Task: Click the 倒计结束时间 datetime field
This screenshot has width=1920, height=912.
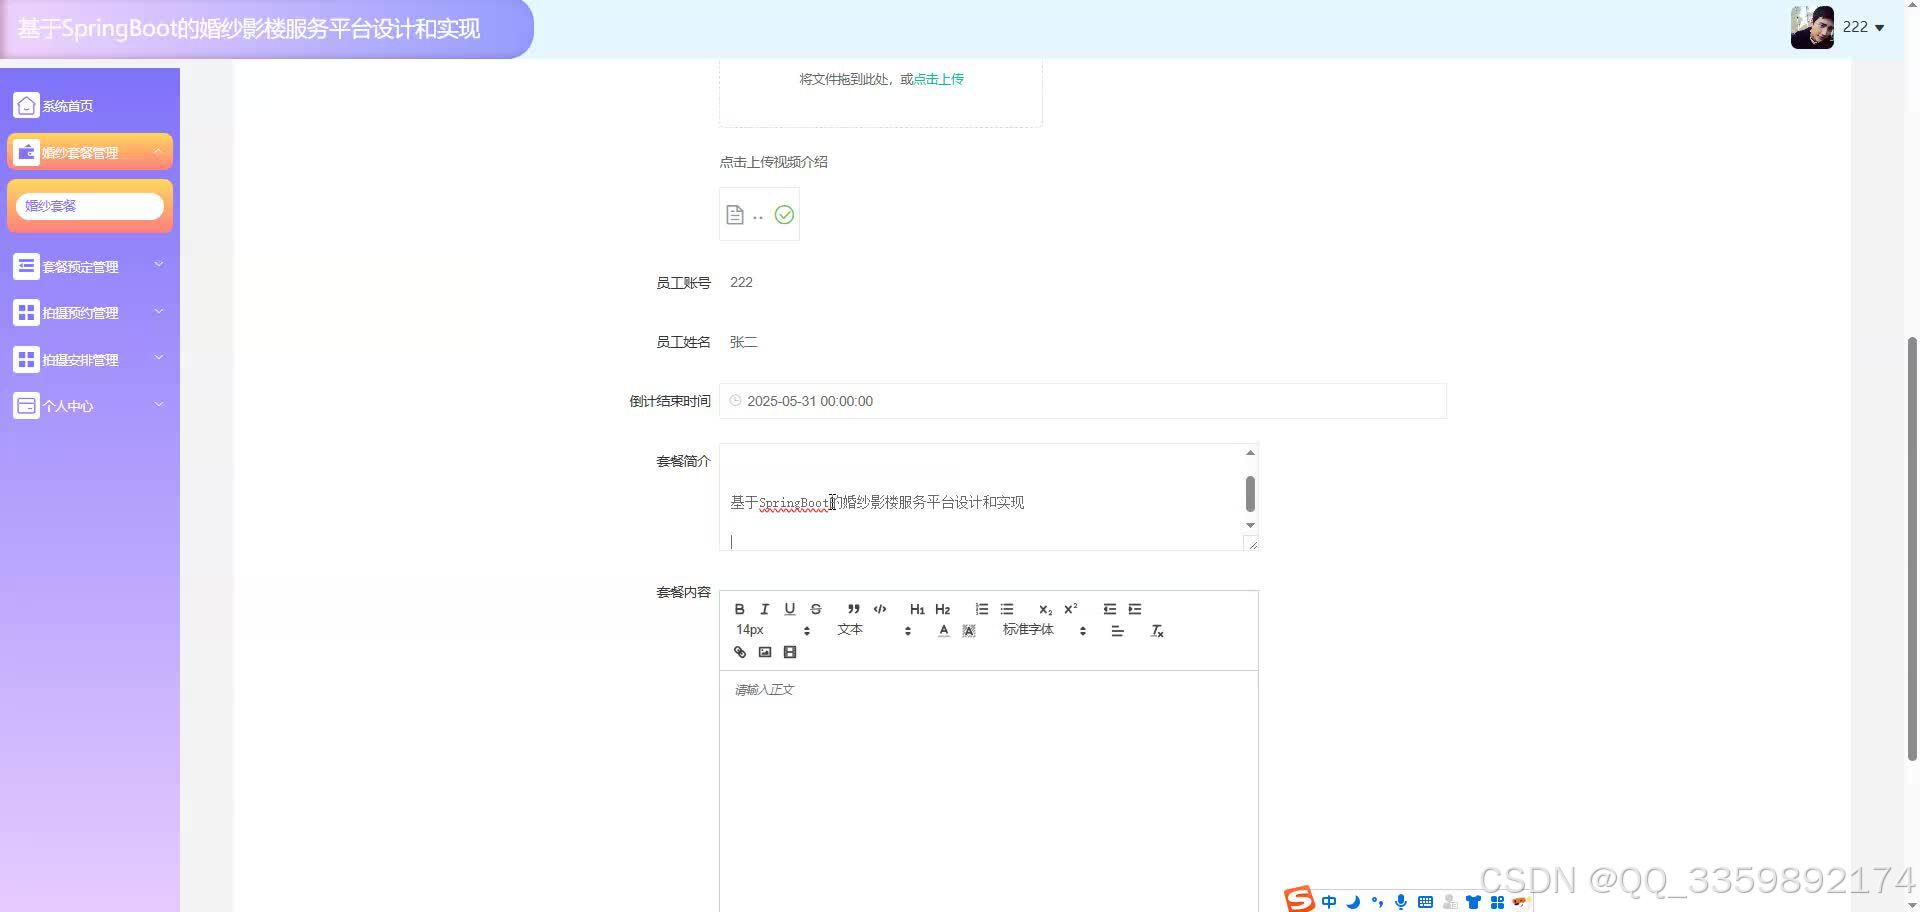Action: pyautogui.click(x=1080, y=401)
